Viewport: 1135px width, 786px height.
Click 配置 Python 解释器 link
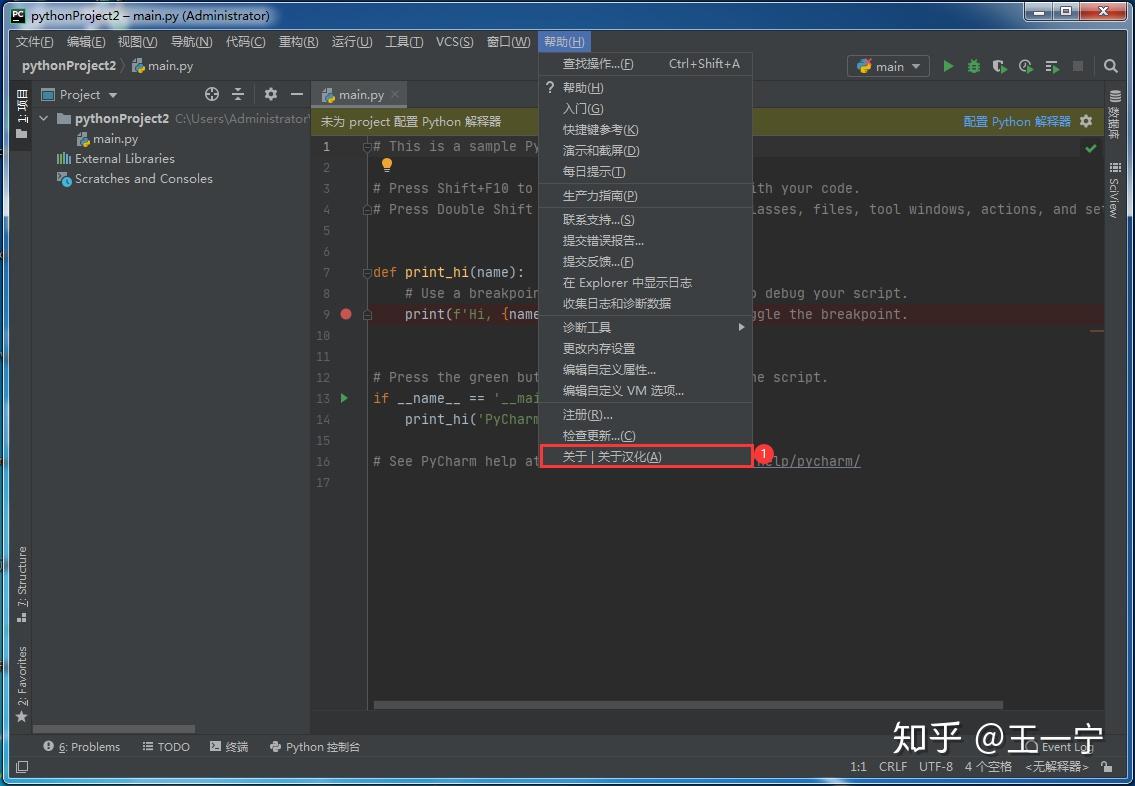click(x=1016, y=122)
